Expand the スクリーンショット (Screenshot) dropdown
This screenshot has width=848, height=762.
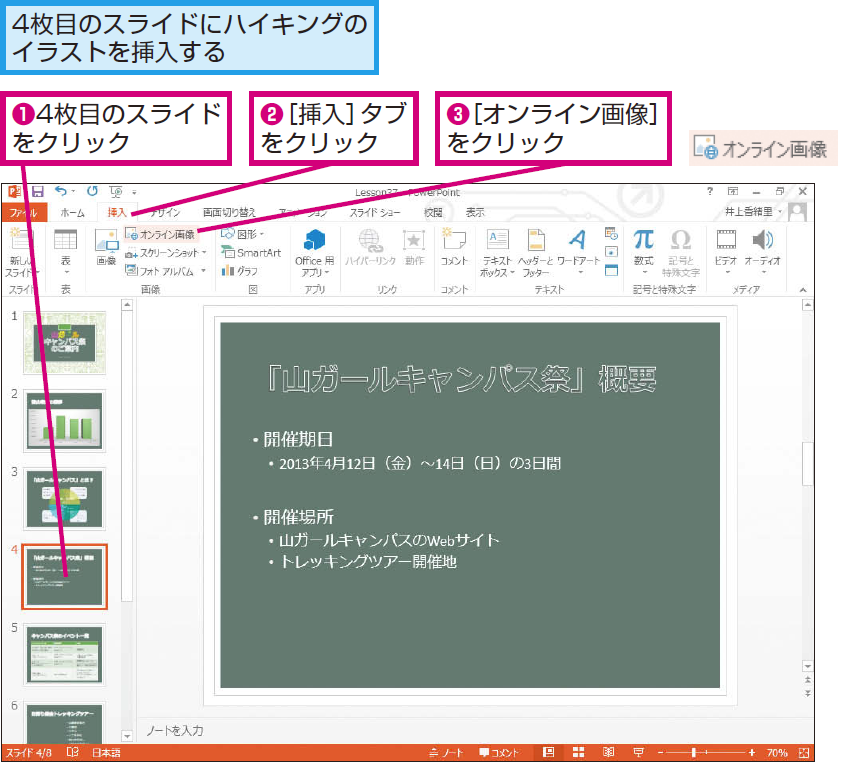[x=204, y=253]
